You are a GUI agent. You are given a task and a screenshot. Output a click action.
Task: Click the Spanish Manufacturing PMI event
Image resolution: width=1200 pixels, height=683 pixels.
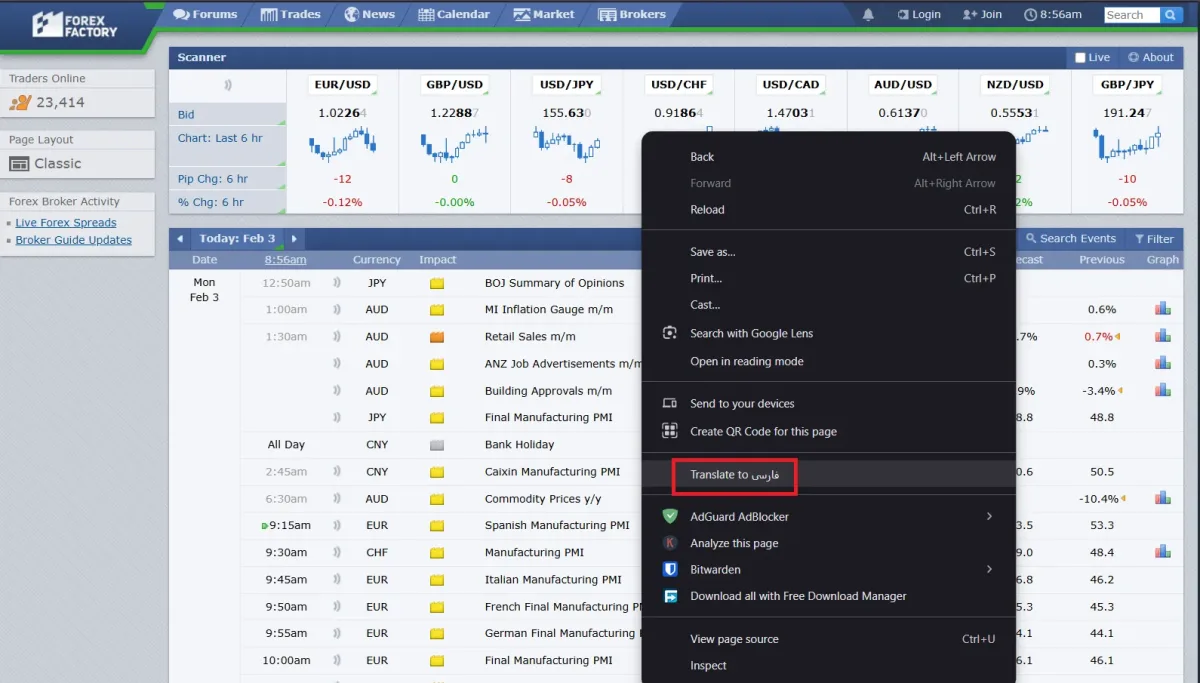pos(557,526)
